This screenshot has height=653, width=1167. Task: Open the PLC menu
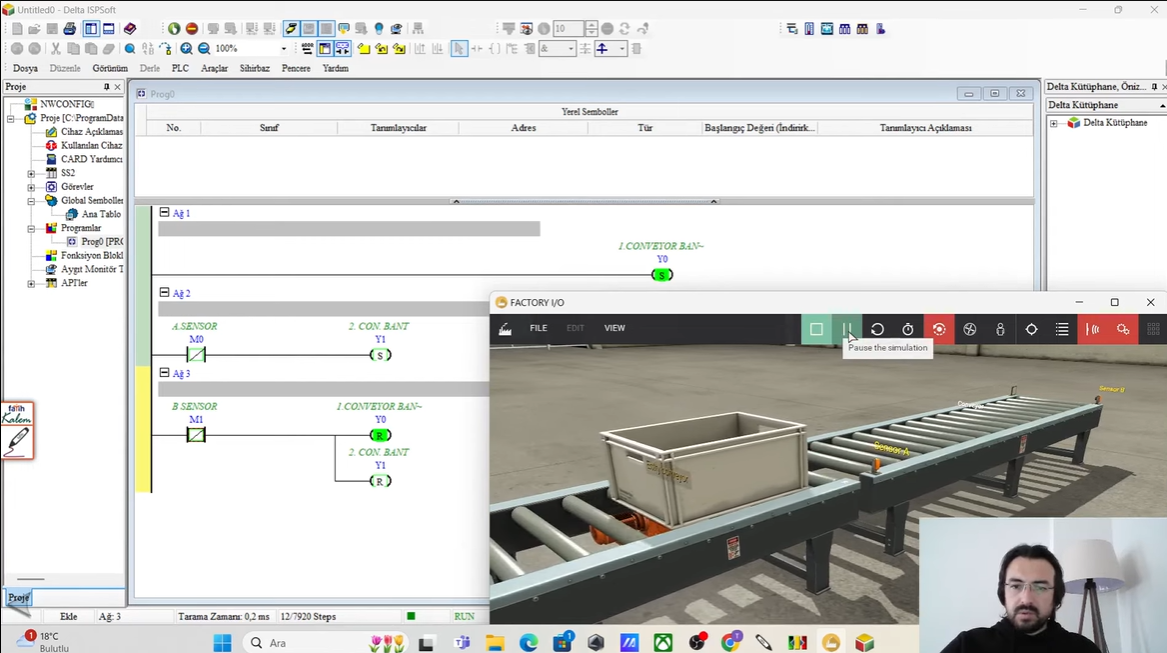pos(180,69)
